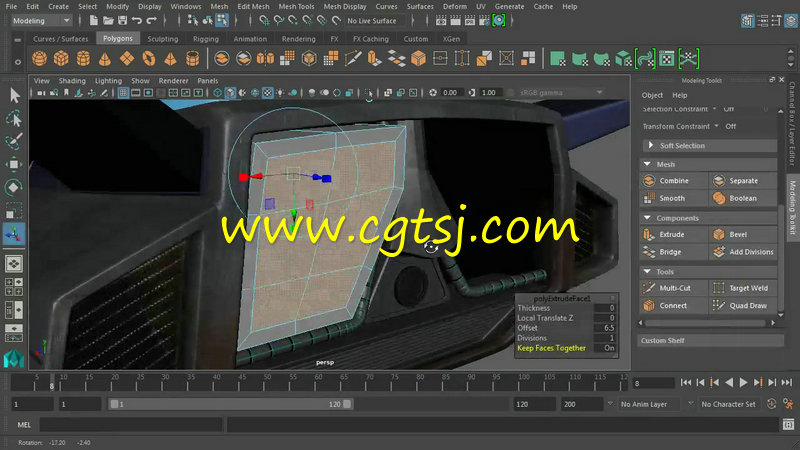Create a polygon cone from shelf
The image size is (800, 450).
[x=105, y=59]
